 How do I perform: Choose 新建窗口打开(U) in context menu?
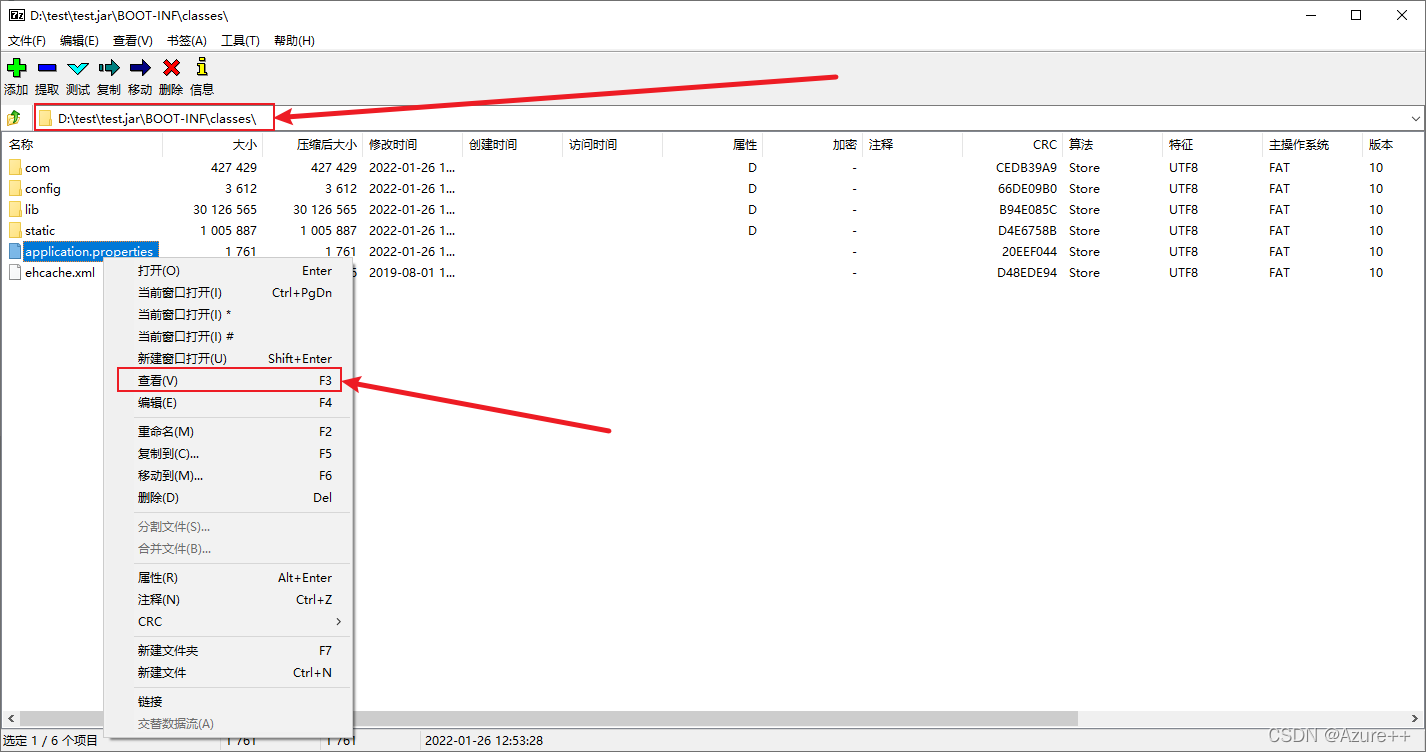click(228, 359)
